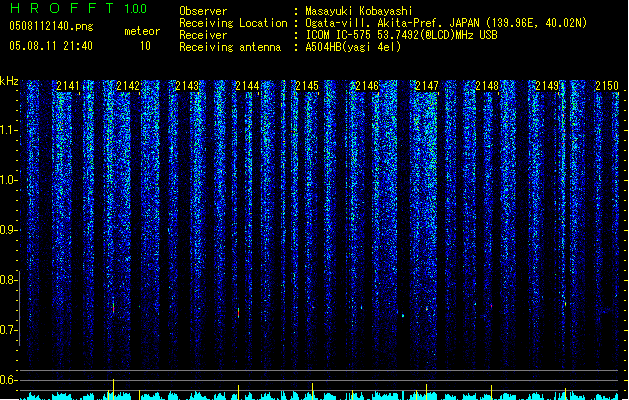Click the meteor label
The image size is (629, 400).
142,31
